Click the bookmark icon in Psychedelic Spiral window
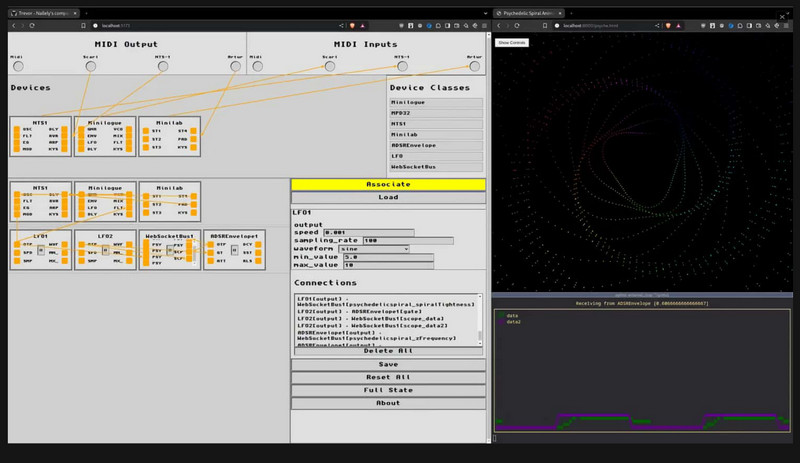 pos(545,26)
